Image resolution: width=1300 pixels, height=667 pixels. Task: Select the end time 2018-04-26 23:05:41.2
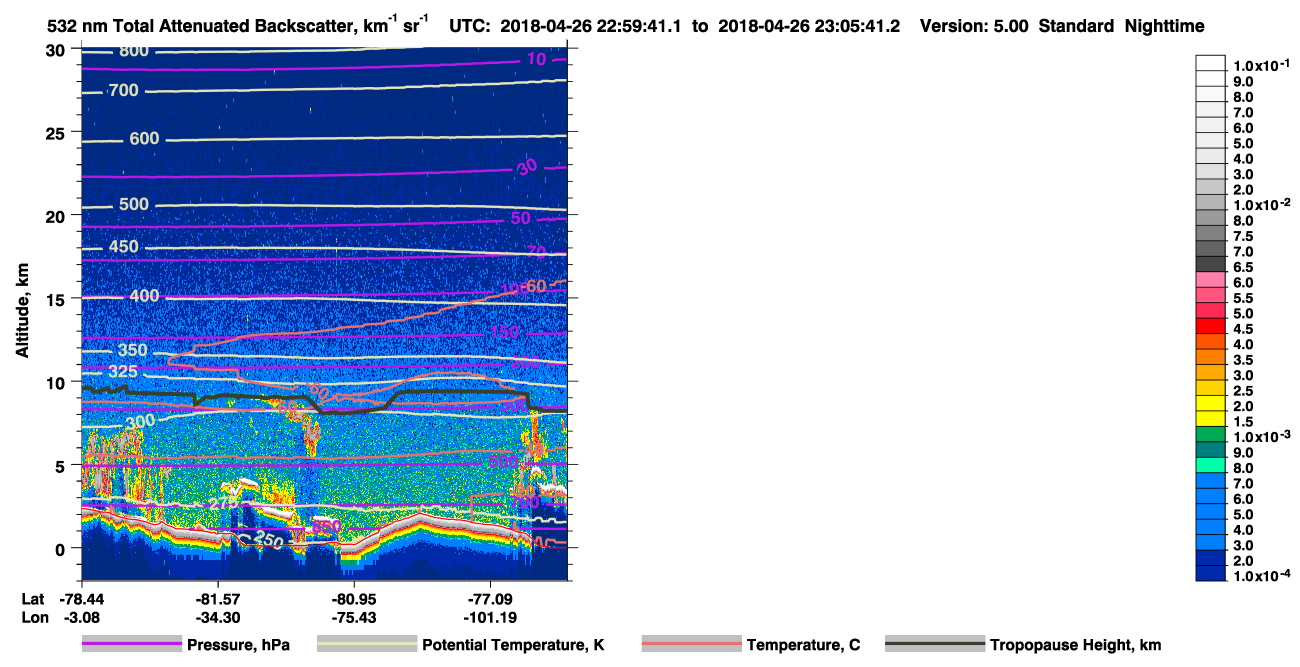click(810, 27)
